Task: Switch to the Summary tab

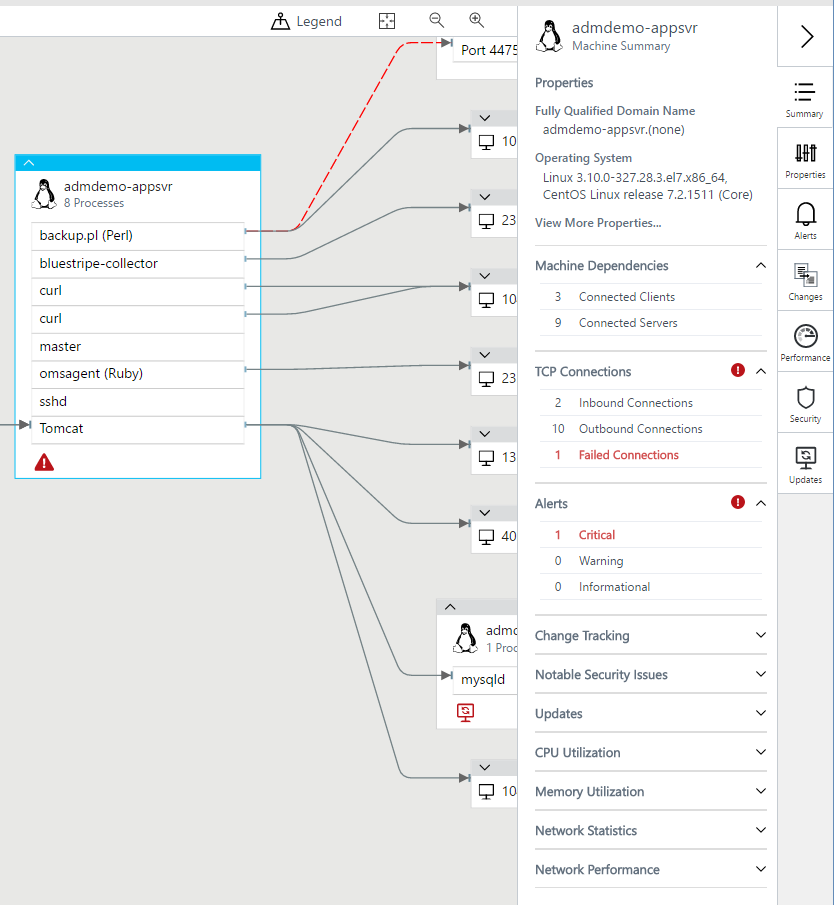Action: 805,98
